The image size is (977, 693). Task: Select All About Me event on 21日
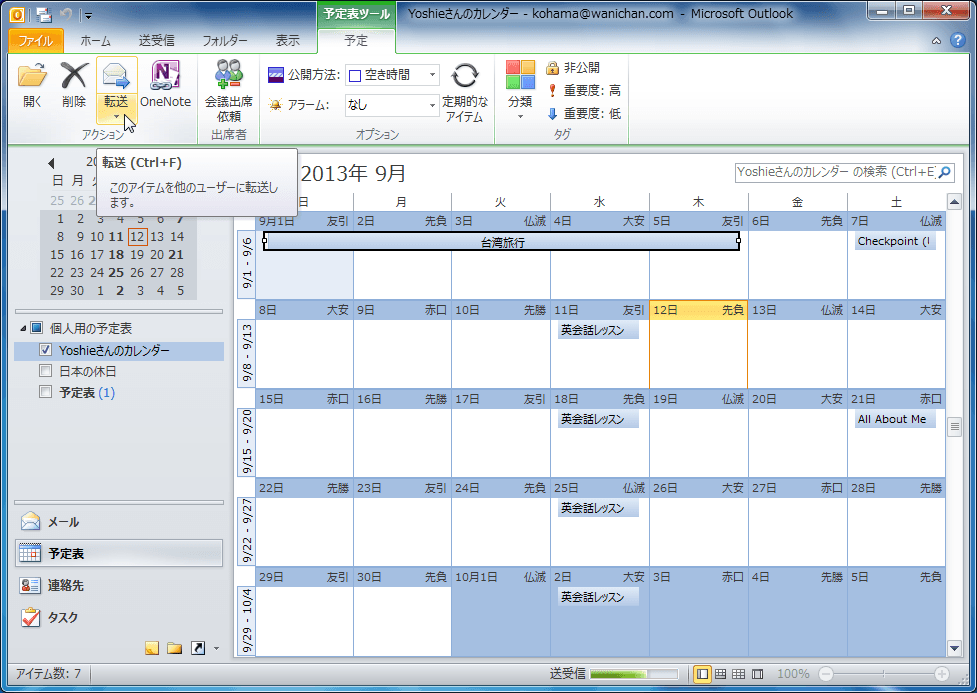tap(895, 419)
